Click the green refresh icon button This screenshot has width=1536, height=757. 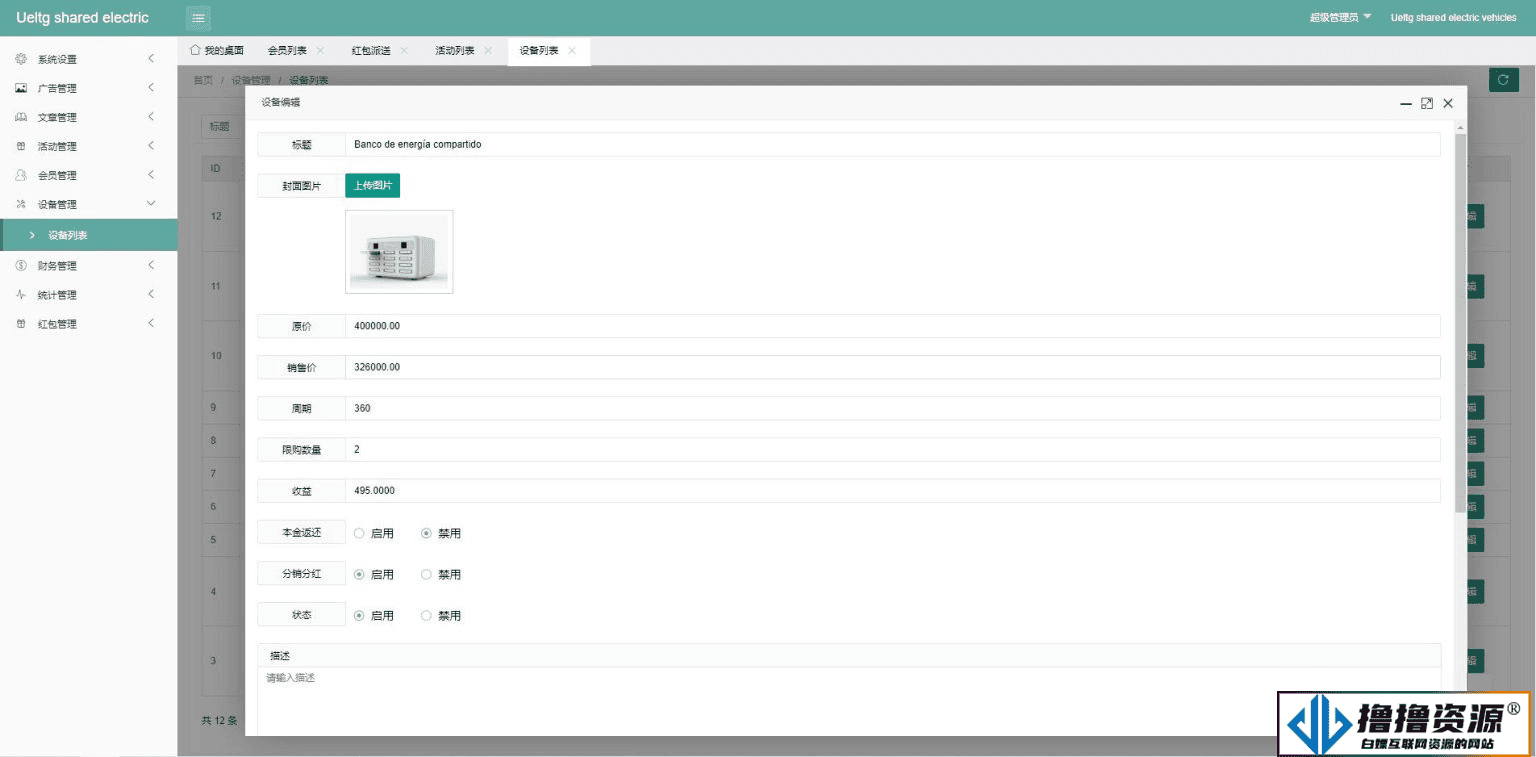click(1504, 80)
